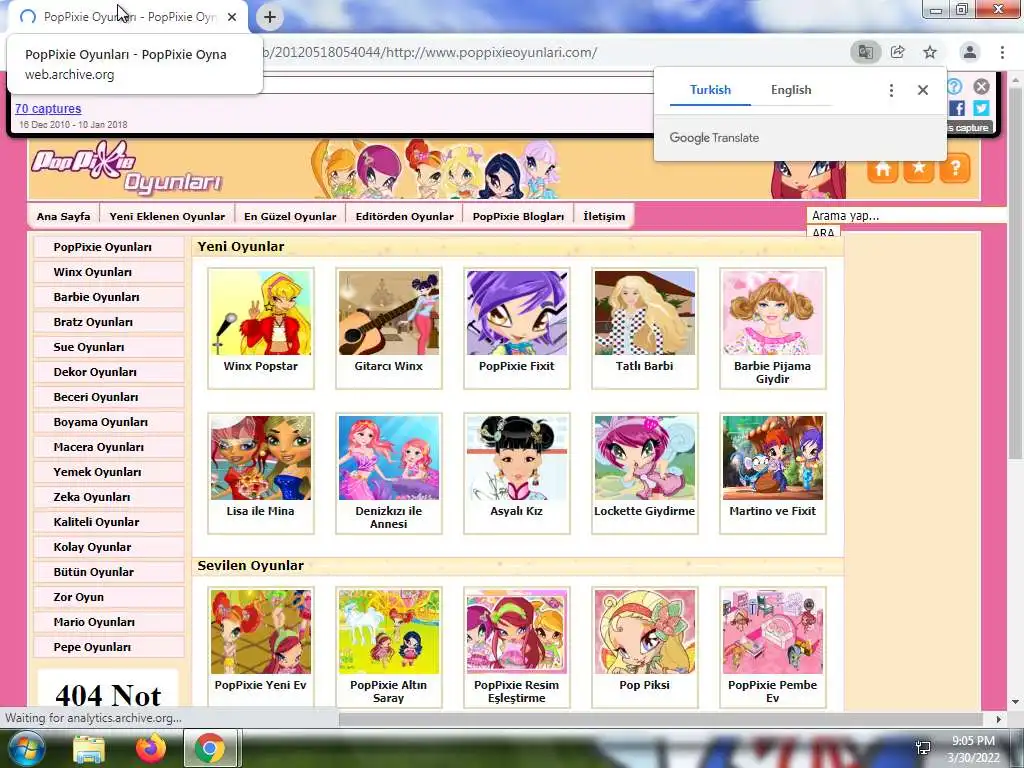Viewport: 1024px width, 768px height.
Task: Open the Chrome profile avatar icon
Action: tap(970, 52)
